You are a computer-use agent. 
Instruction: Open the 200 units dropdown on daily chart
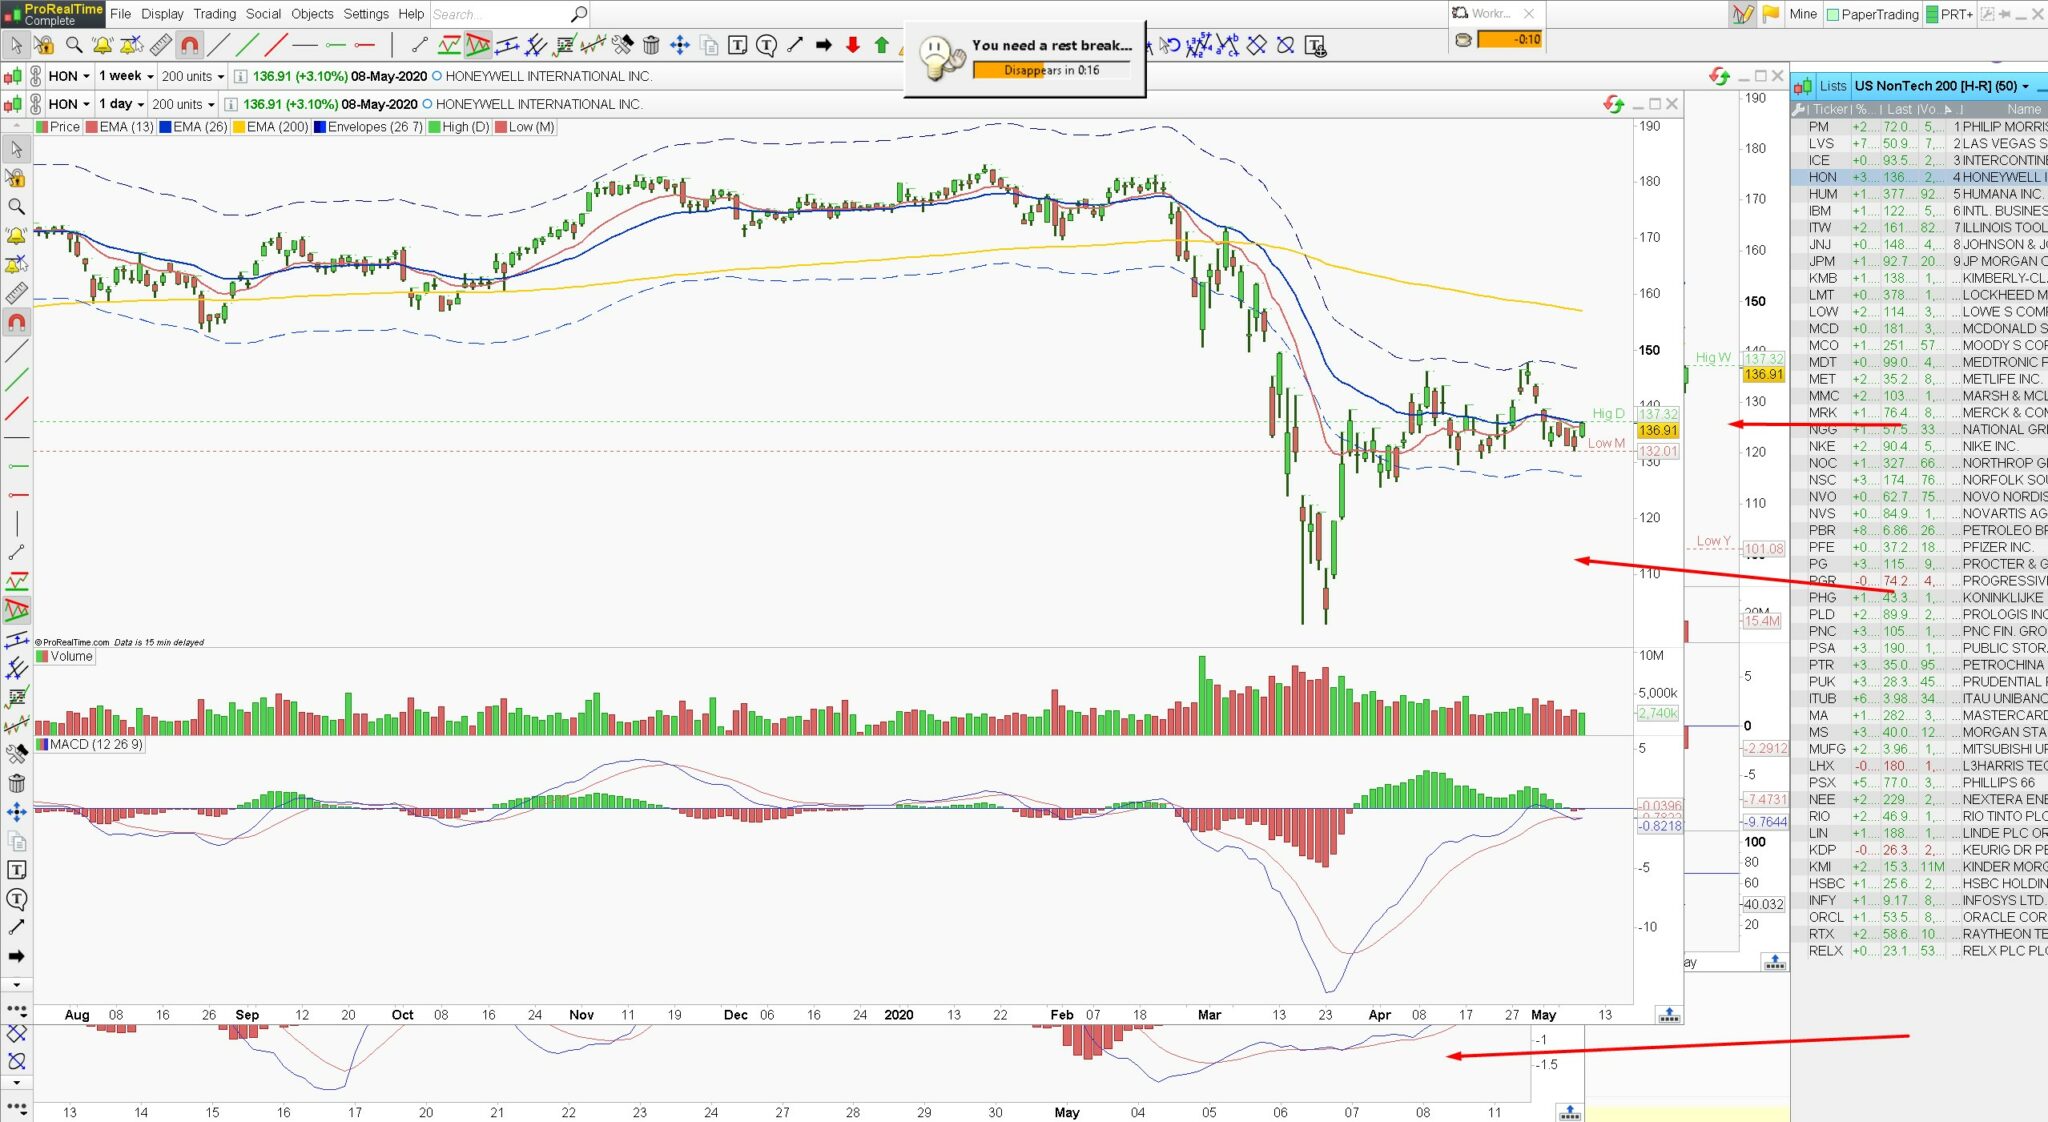point(183,104)
